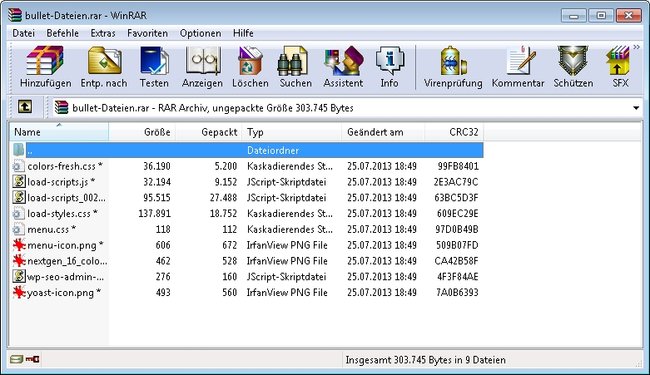Click the Löschen delete icon
650x375 pixels.
[x=250, y=60]
